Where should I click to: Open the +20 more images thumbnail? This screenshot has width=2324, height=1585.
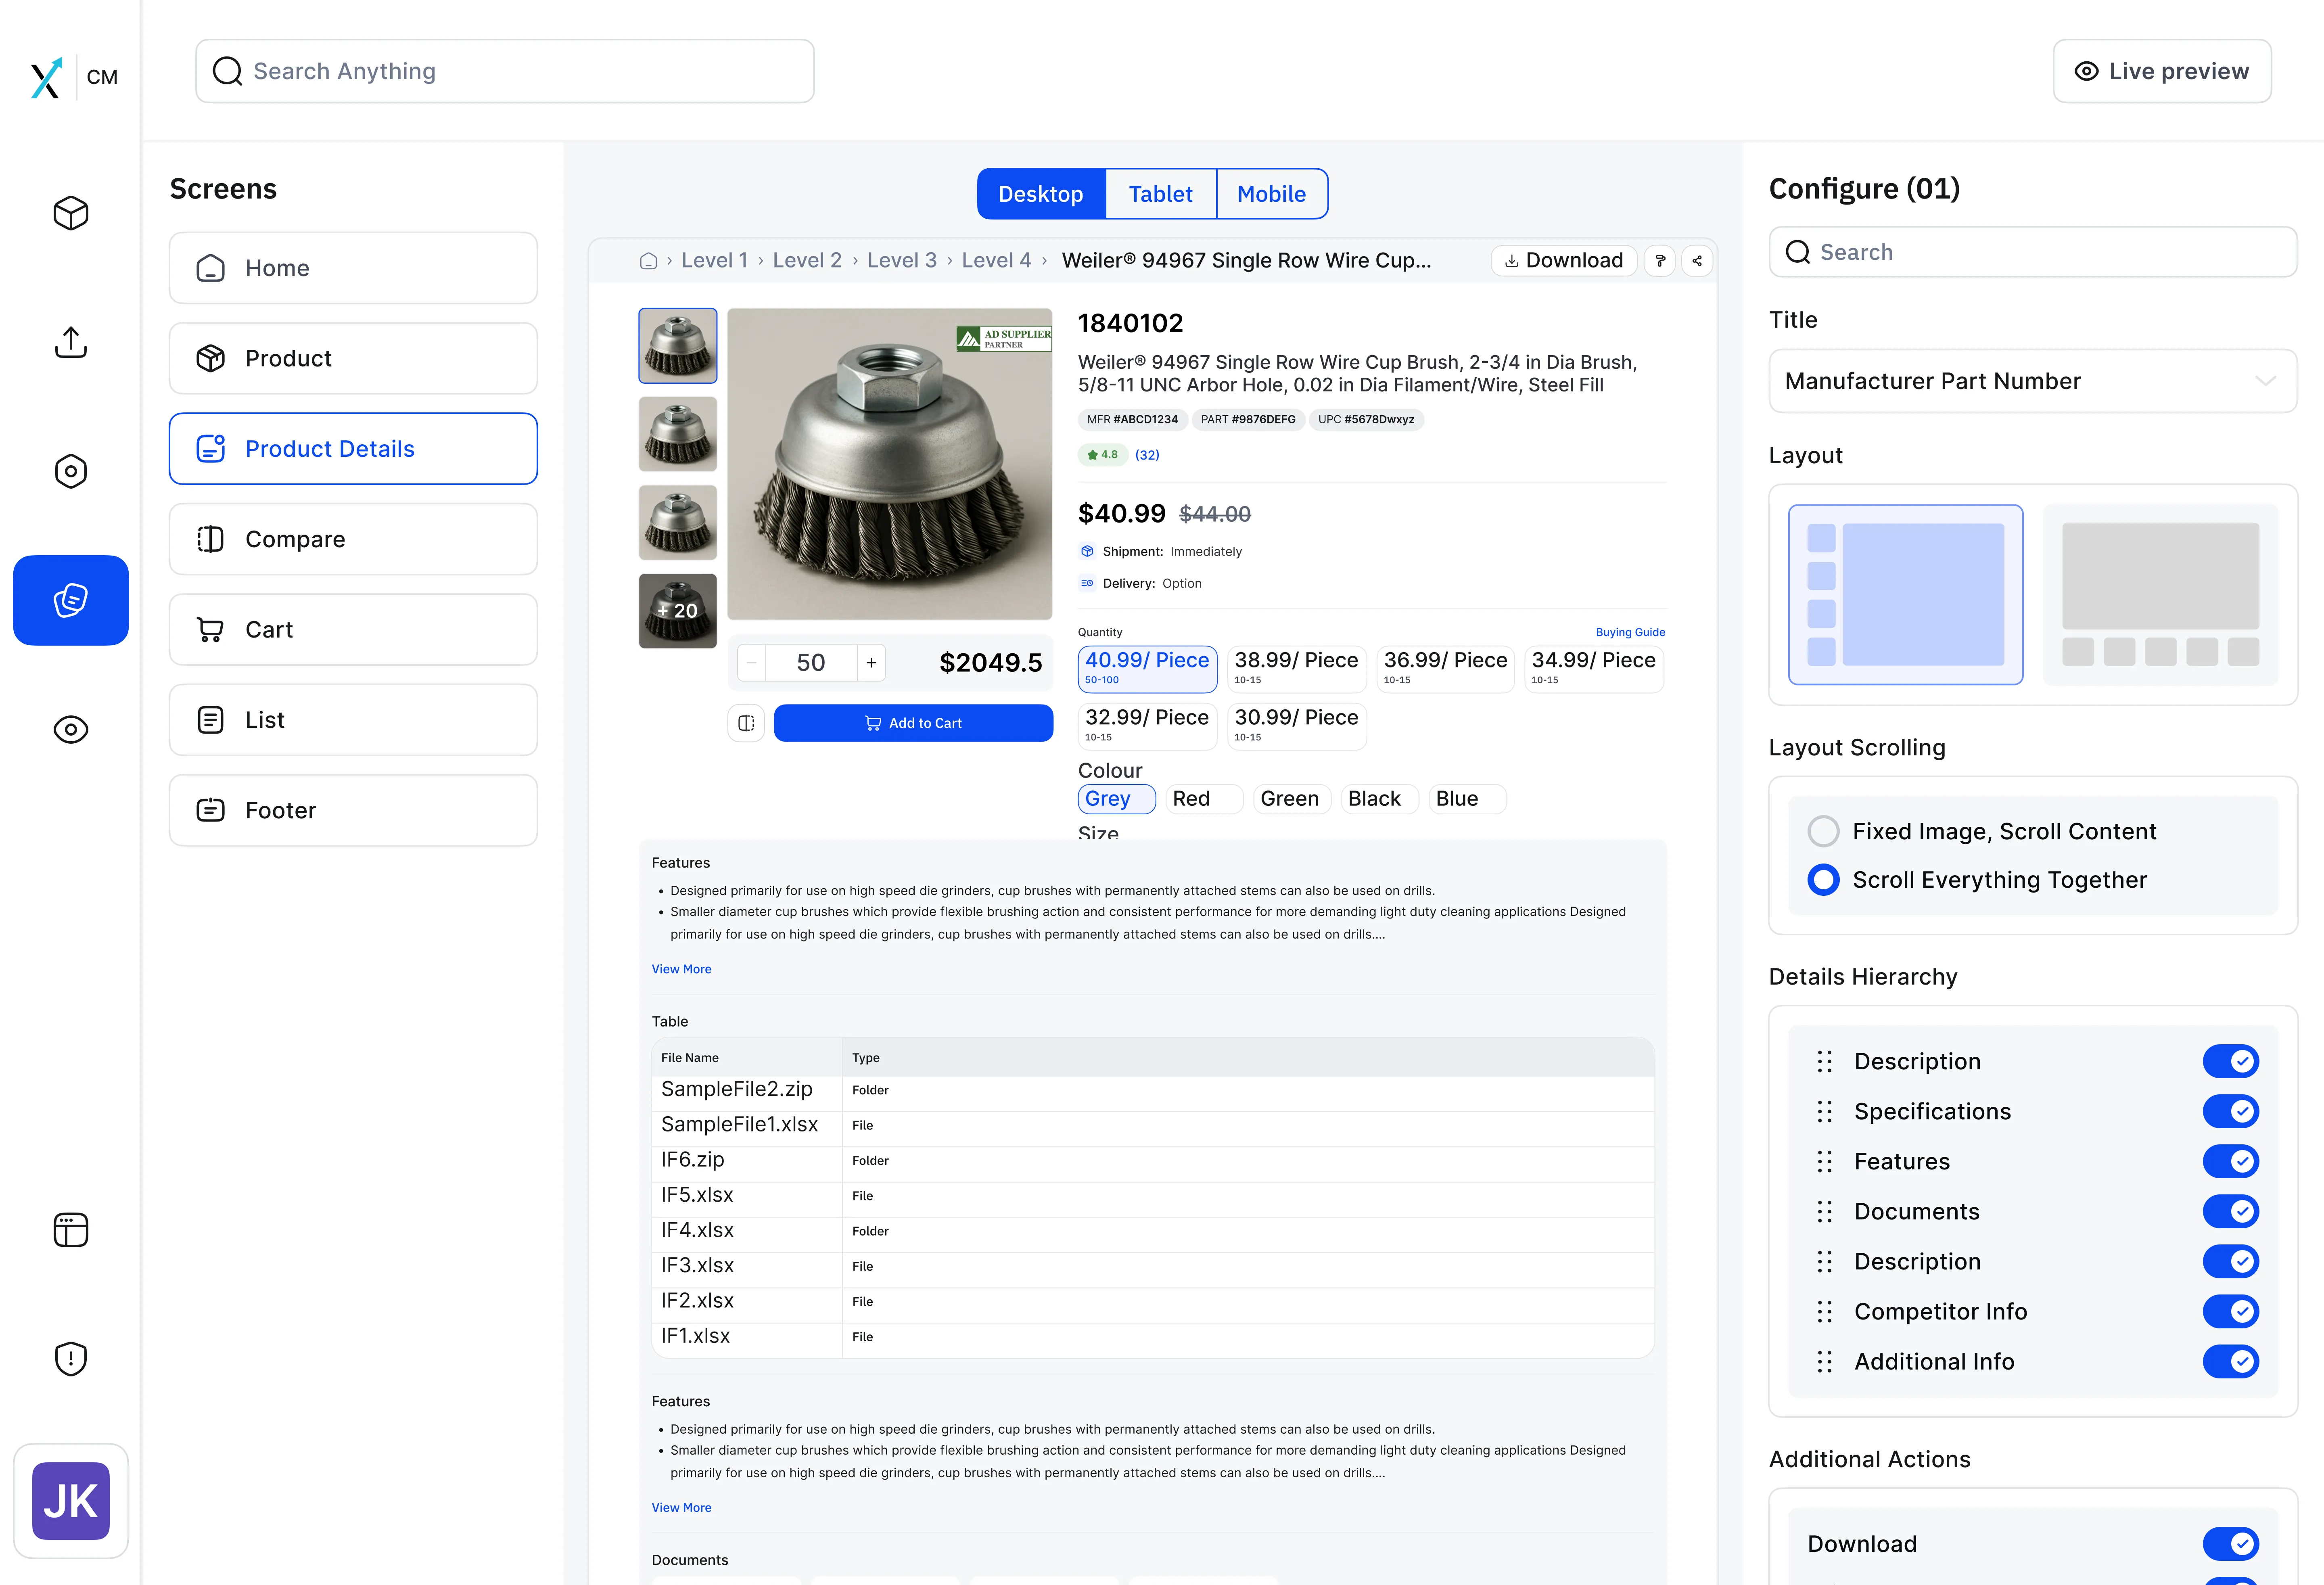point(678,611)
